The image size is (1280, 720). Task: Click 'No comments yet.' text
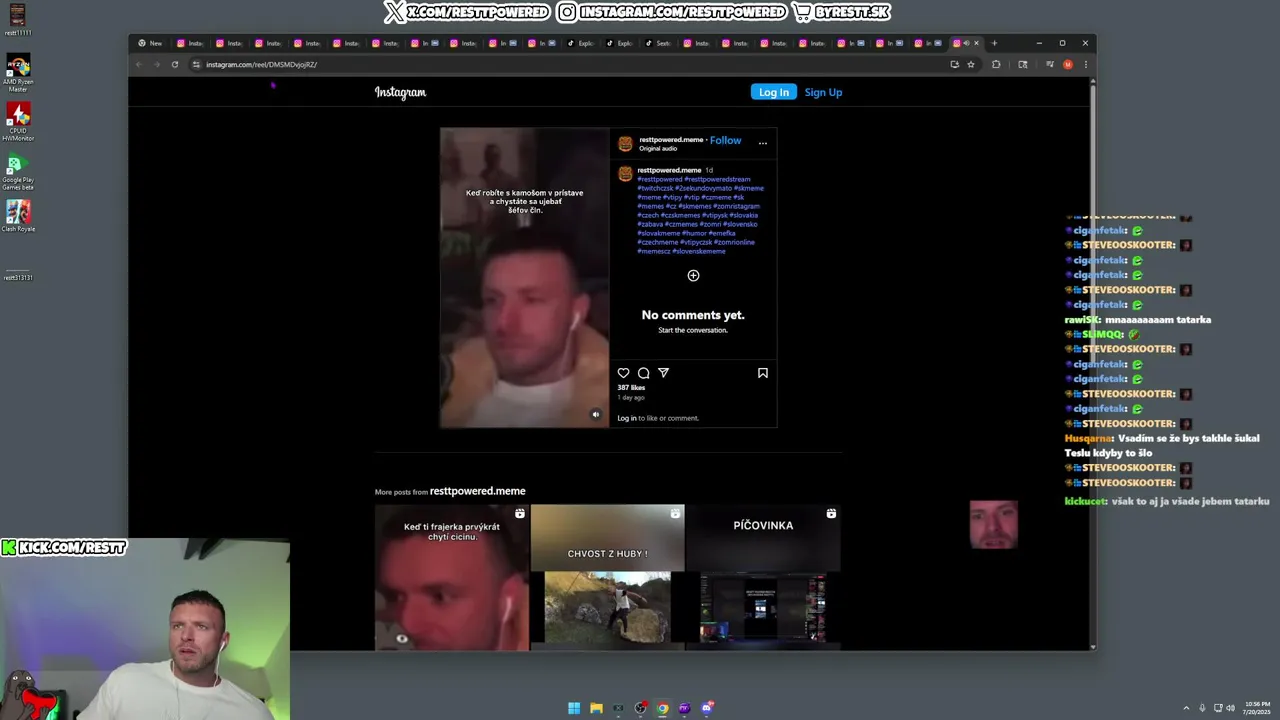(x=693, y=315)
